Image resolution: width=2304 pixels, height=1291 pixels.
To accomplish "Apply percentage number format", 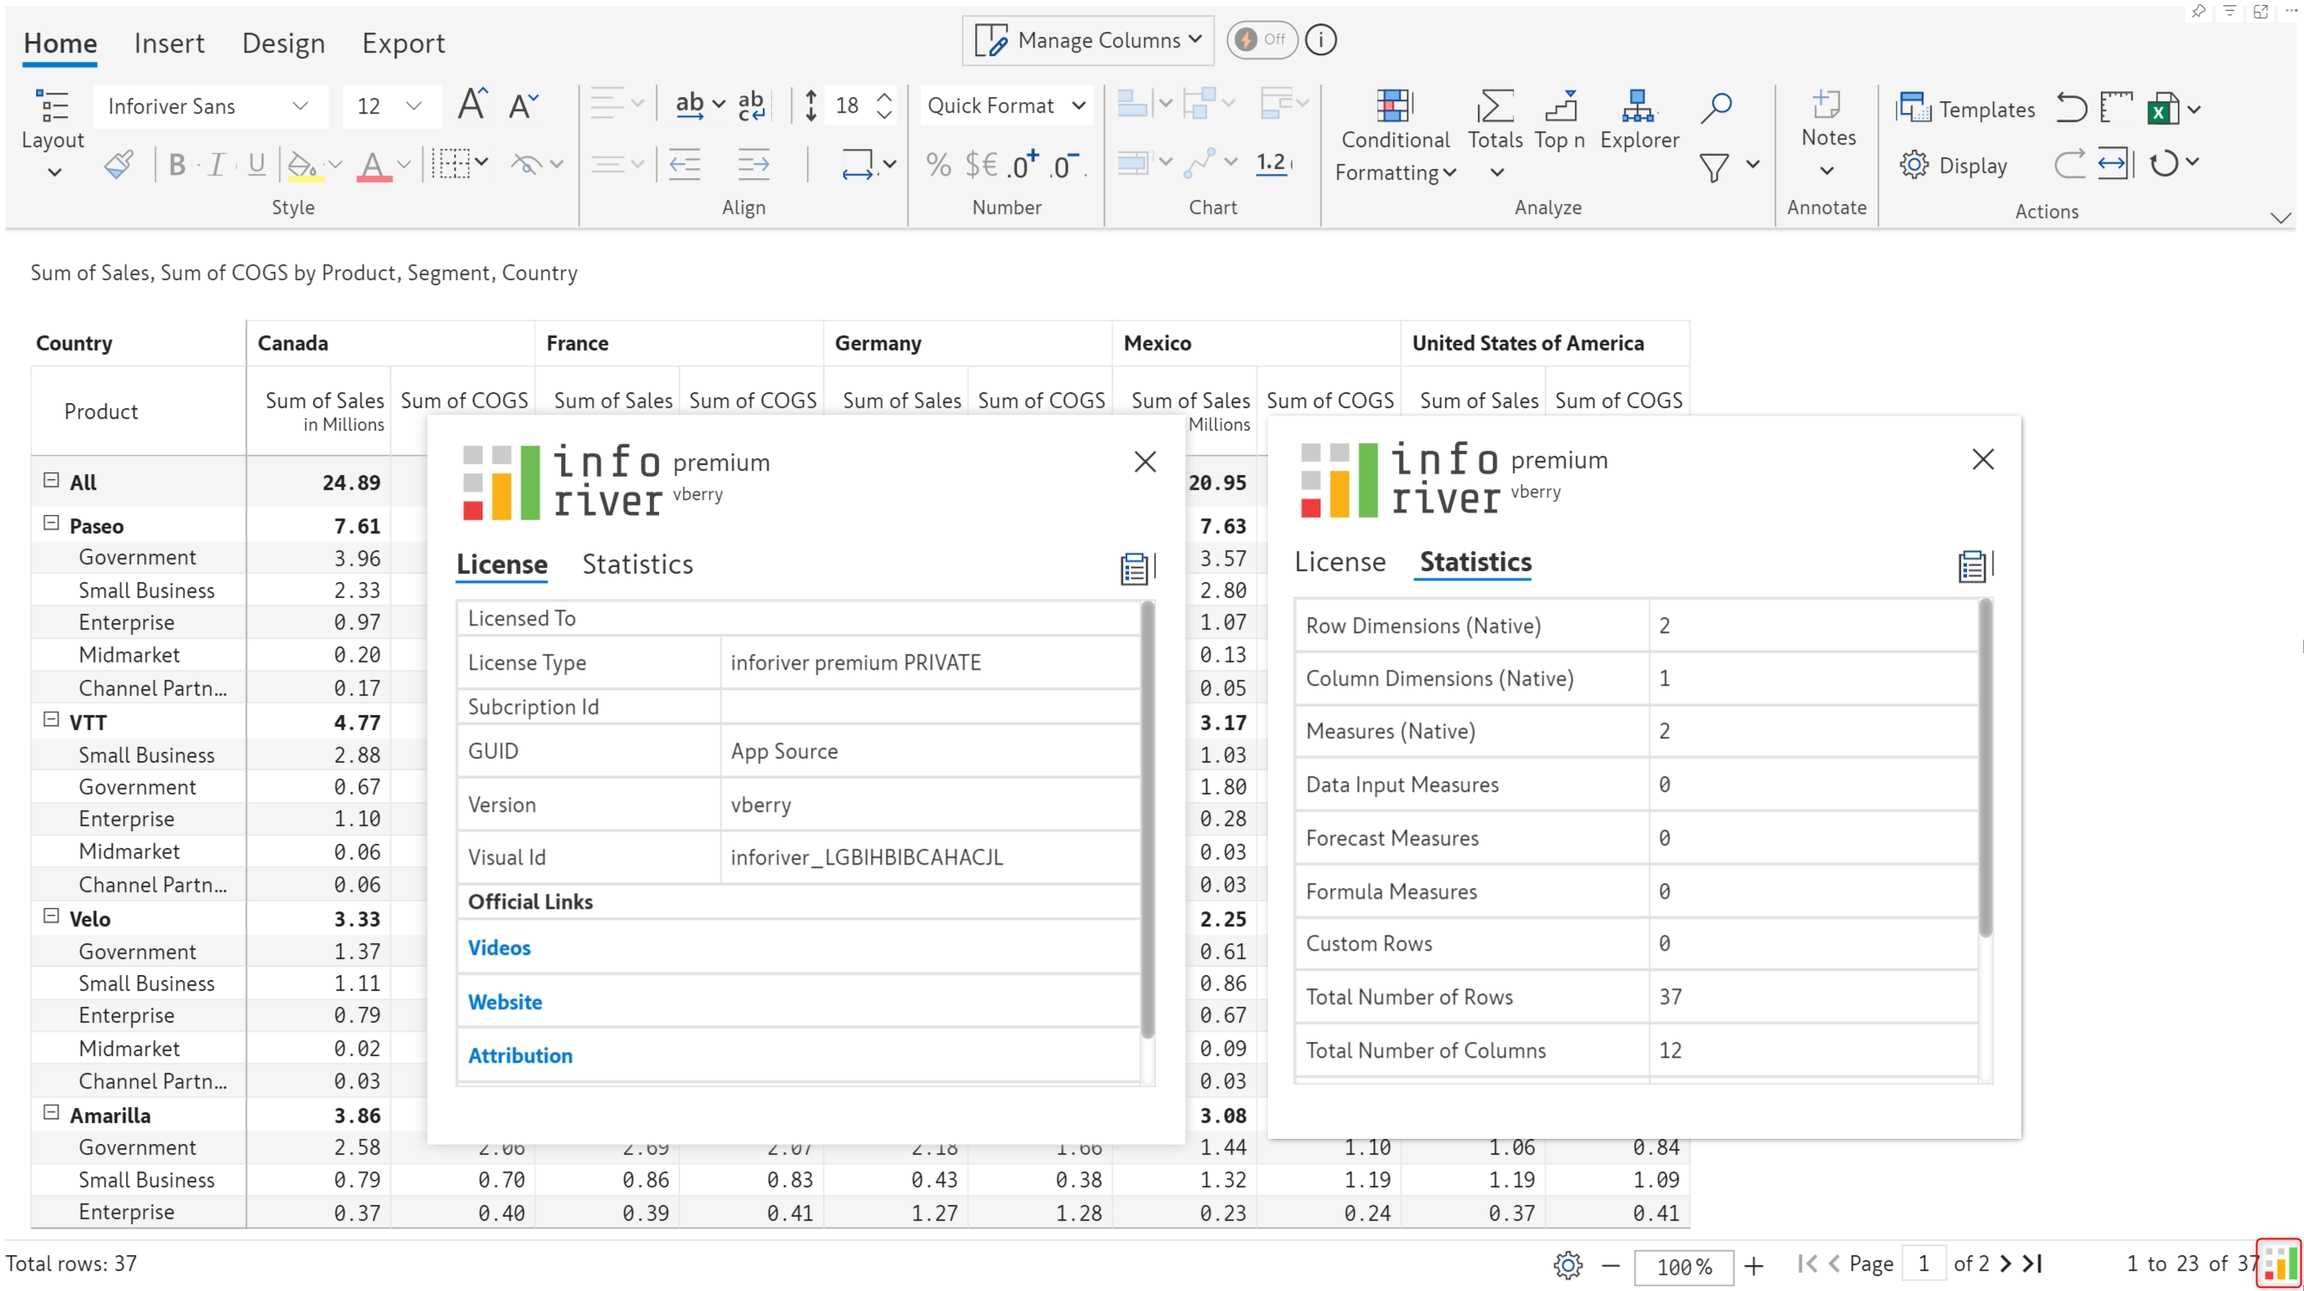I will click(x=938, y=164).
